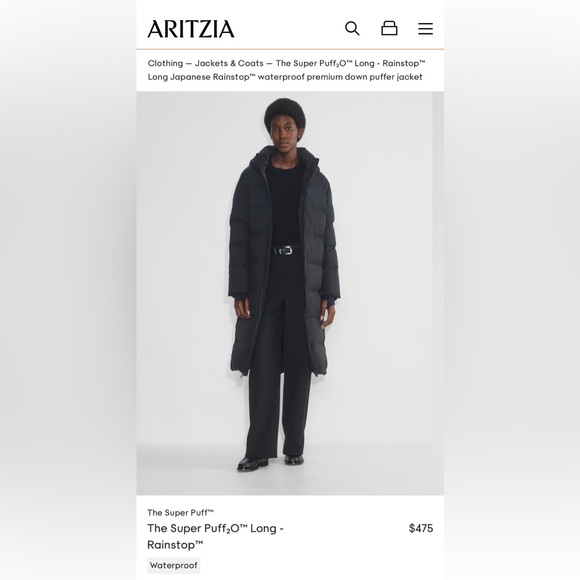Tap the puffer coat's hood collar

click(x=284, y=157)
